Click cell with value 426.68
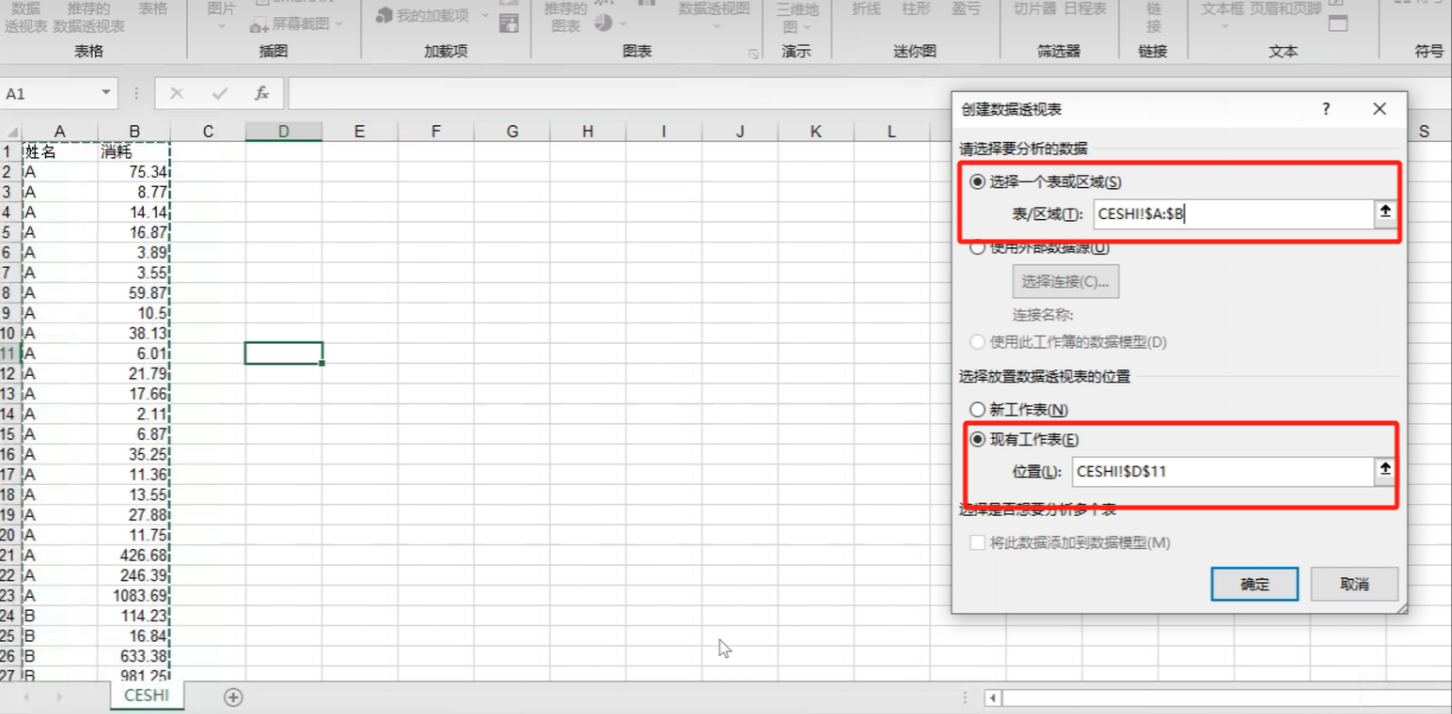This screenshot has width=1452, height=714. 134,555
